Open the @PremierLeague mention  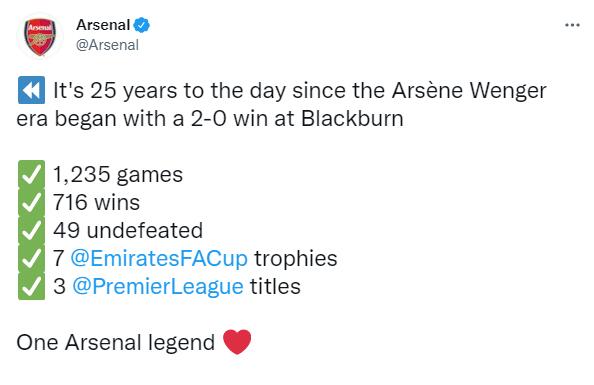158,287
